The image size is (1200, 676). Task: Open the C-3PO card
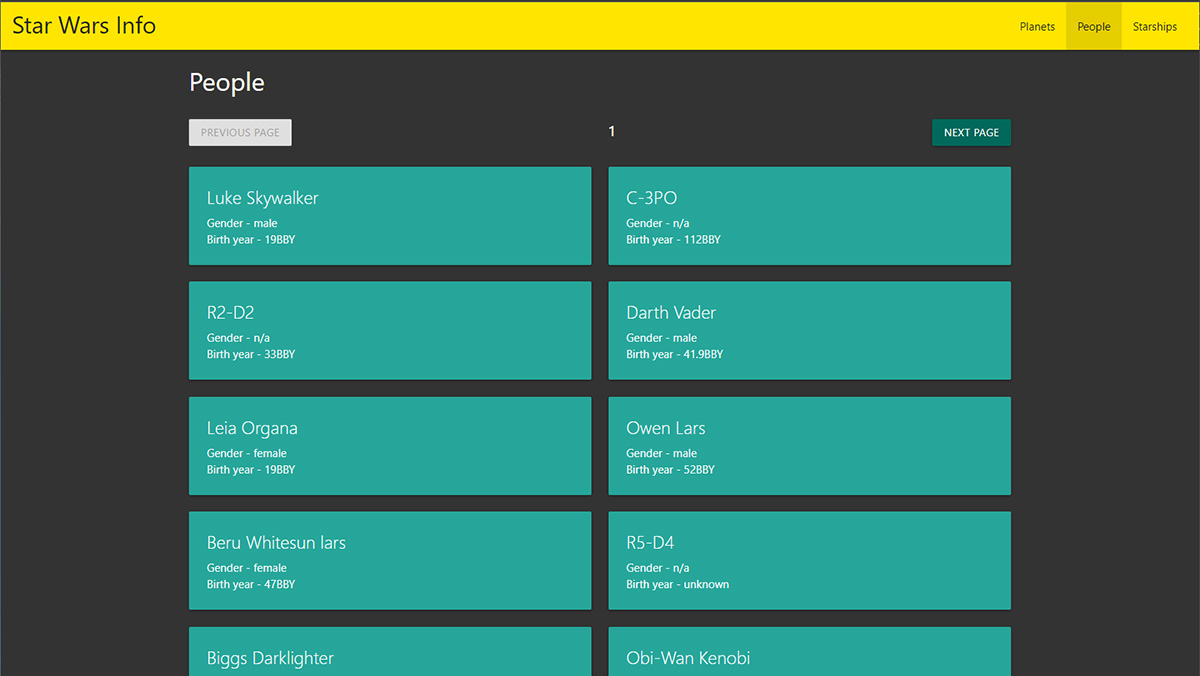point(810,216)
